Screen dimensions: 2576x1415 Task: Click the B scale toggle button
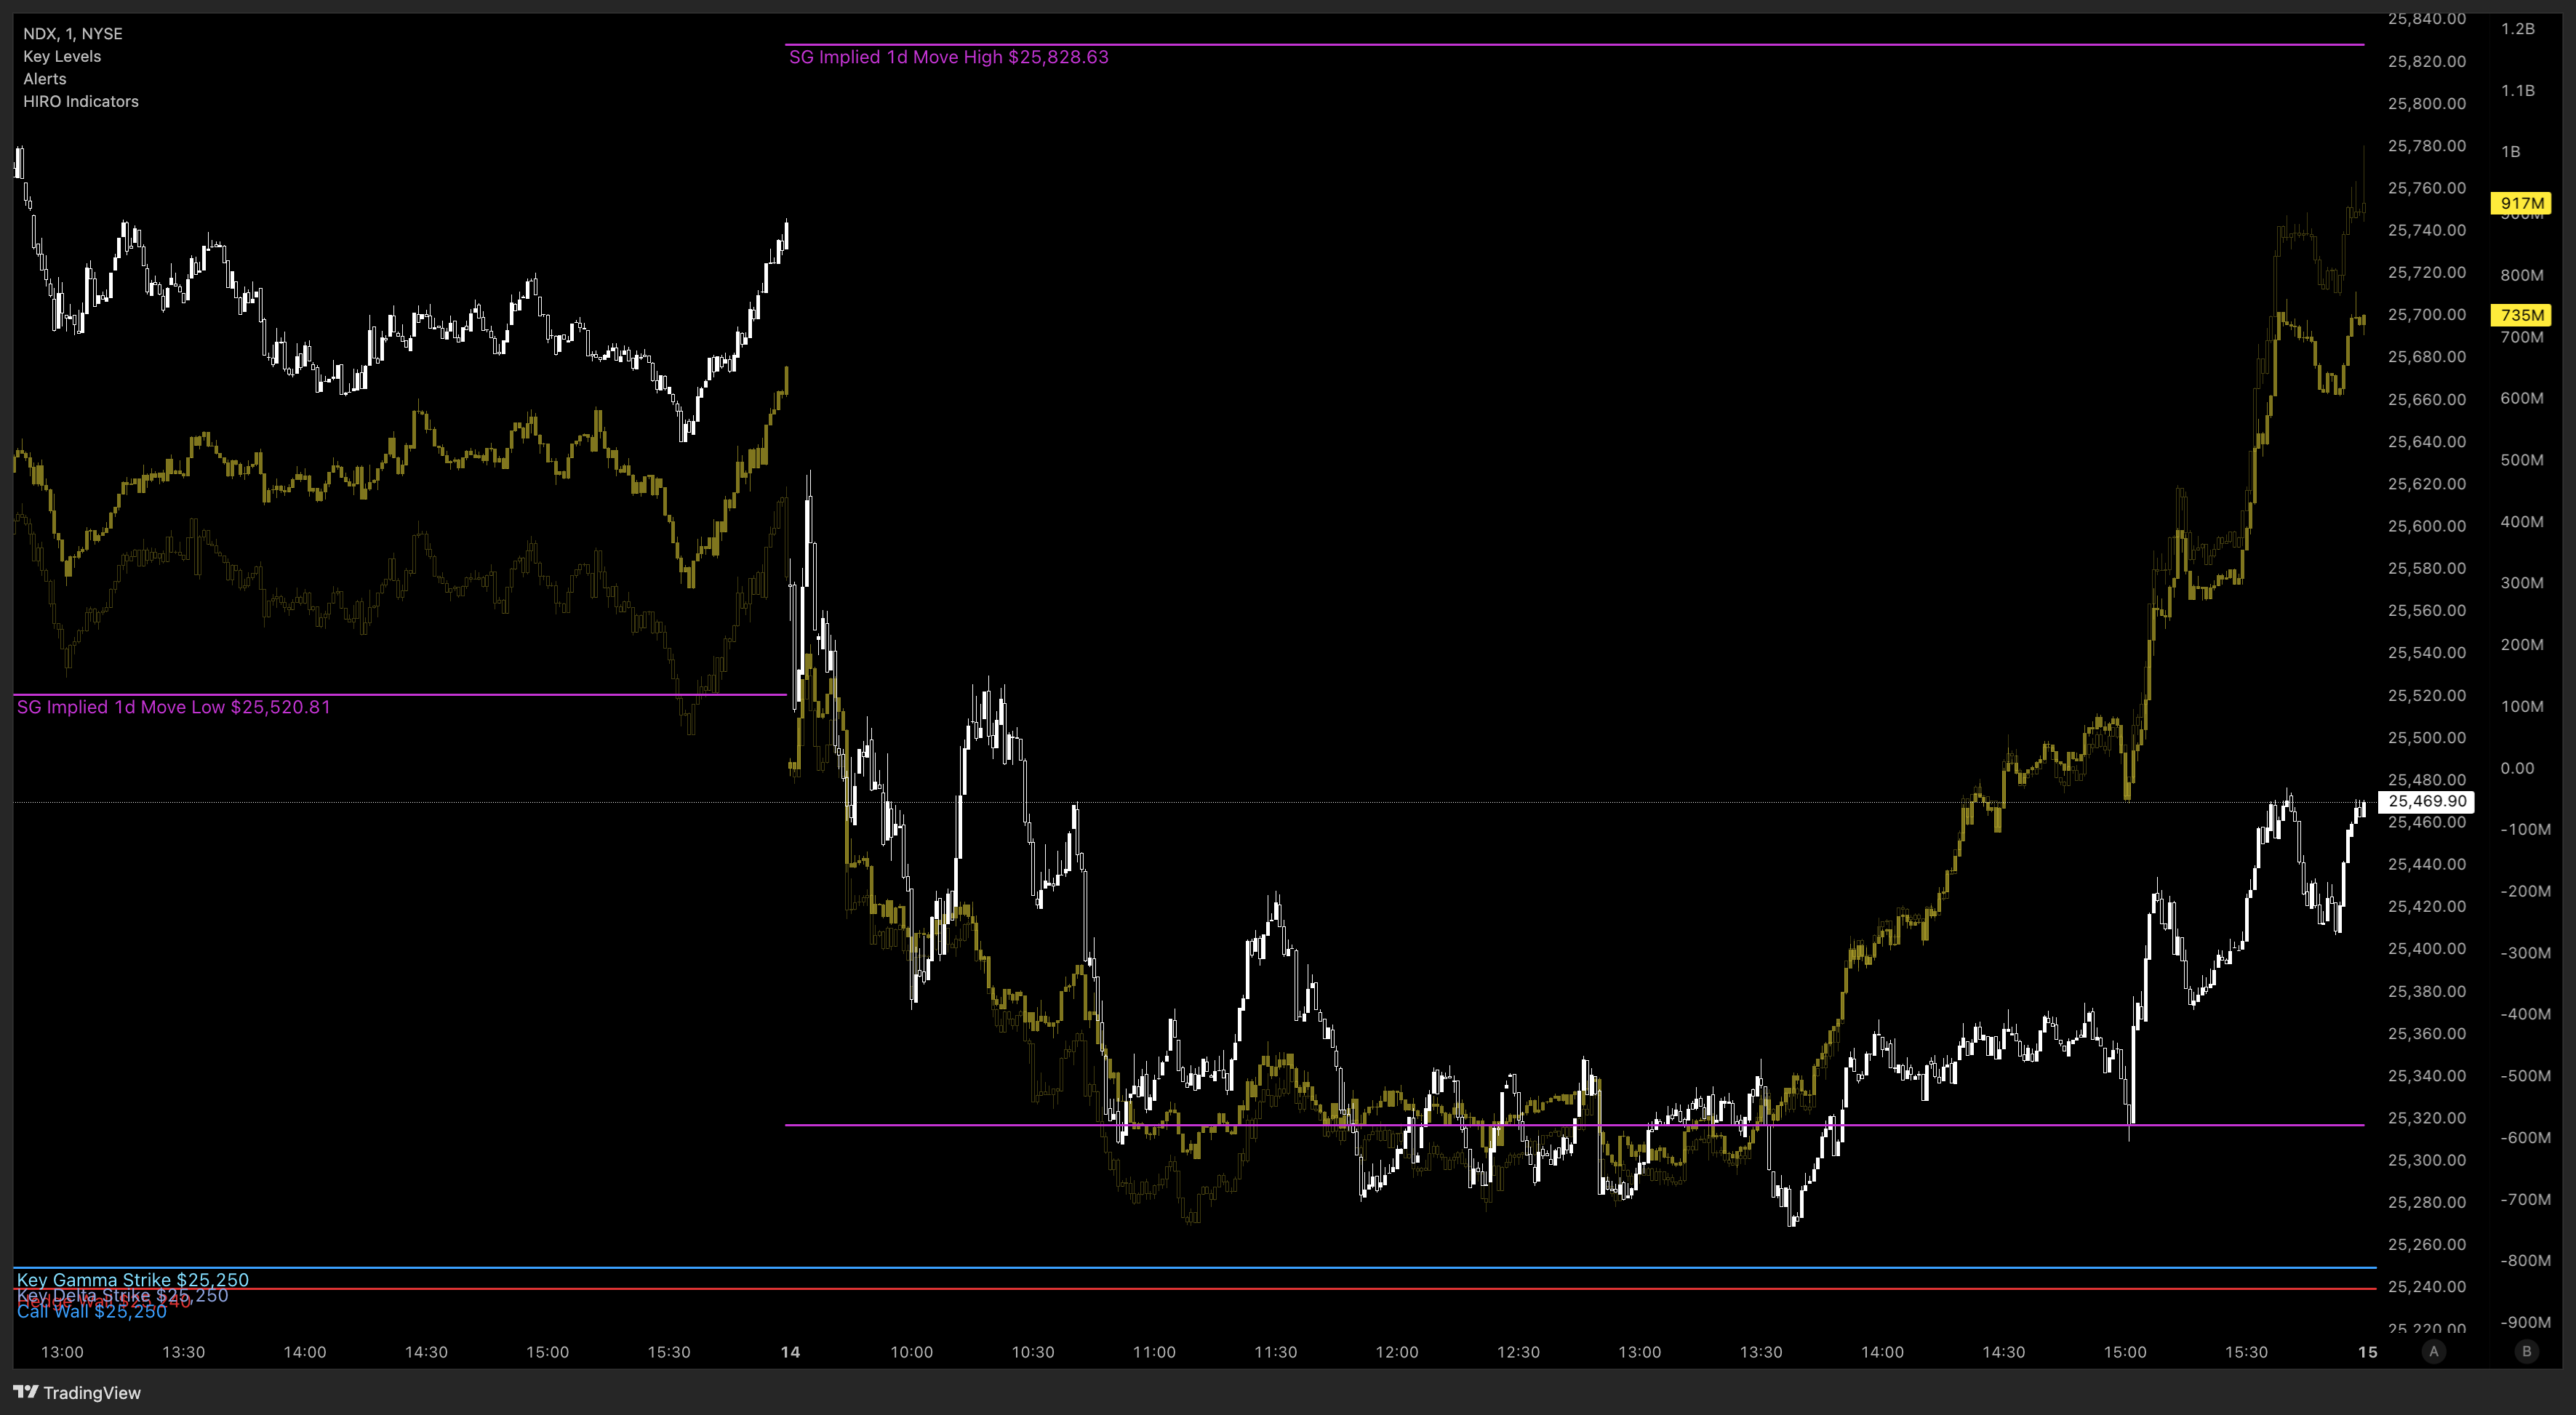[2526, 1351]
